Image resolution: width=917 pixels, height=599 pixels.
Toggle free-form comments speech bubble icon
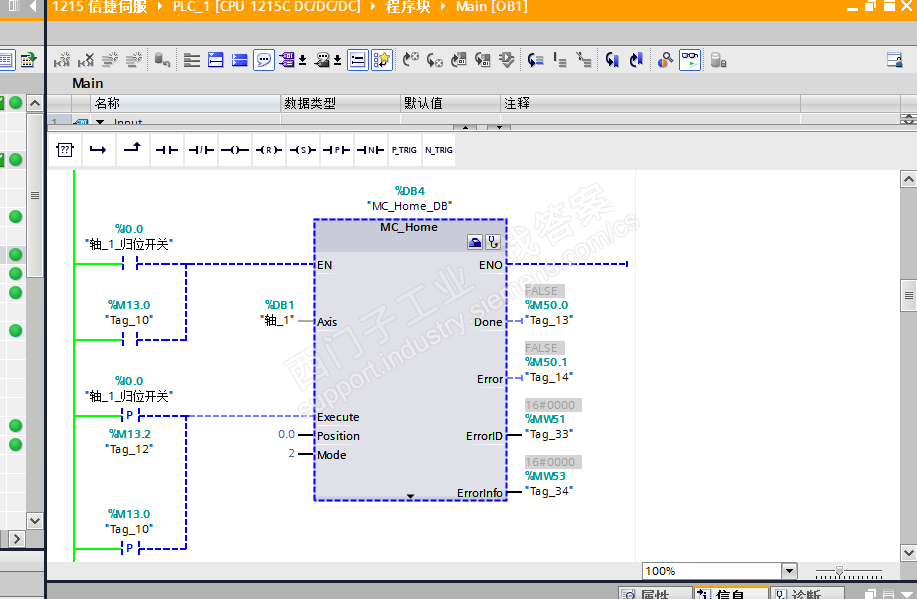pos(264,60)
